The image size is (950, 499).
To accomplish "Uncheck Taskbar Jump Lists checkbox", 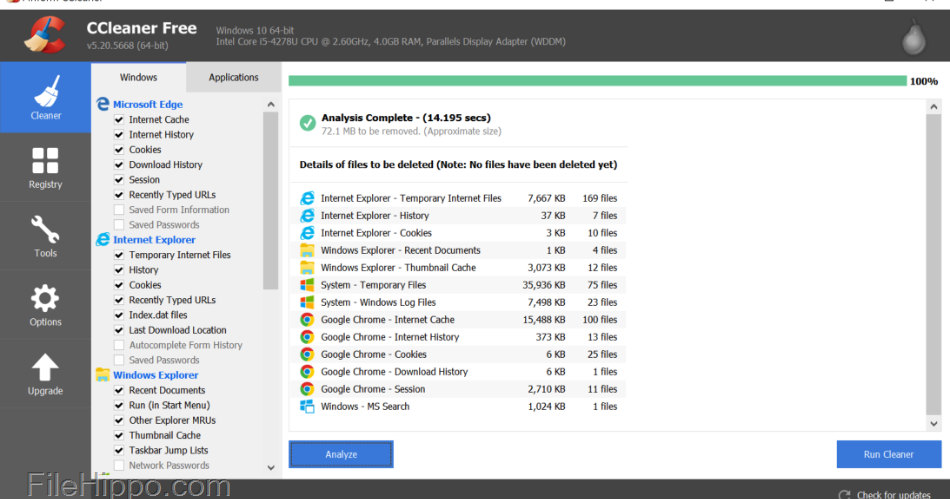I will point(119,451).
